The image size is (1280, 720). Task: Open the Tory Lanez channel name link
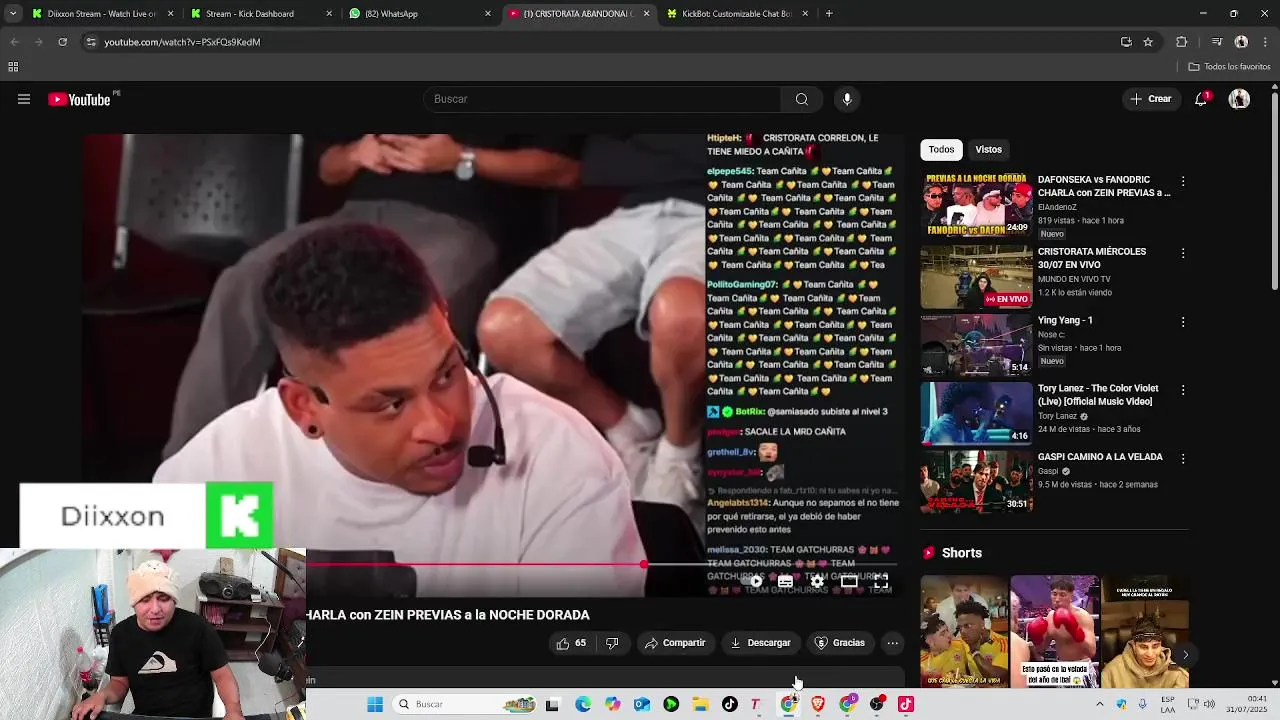[x=1058, y=416]
